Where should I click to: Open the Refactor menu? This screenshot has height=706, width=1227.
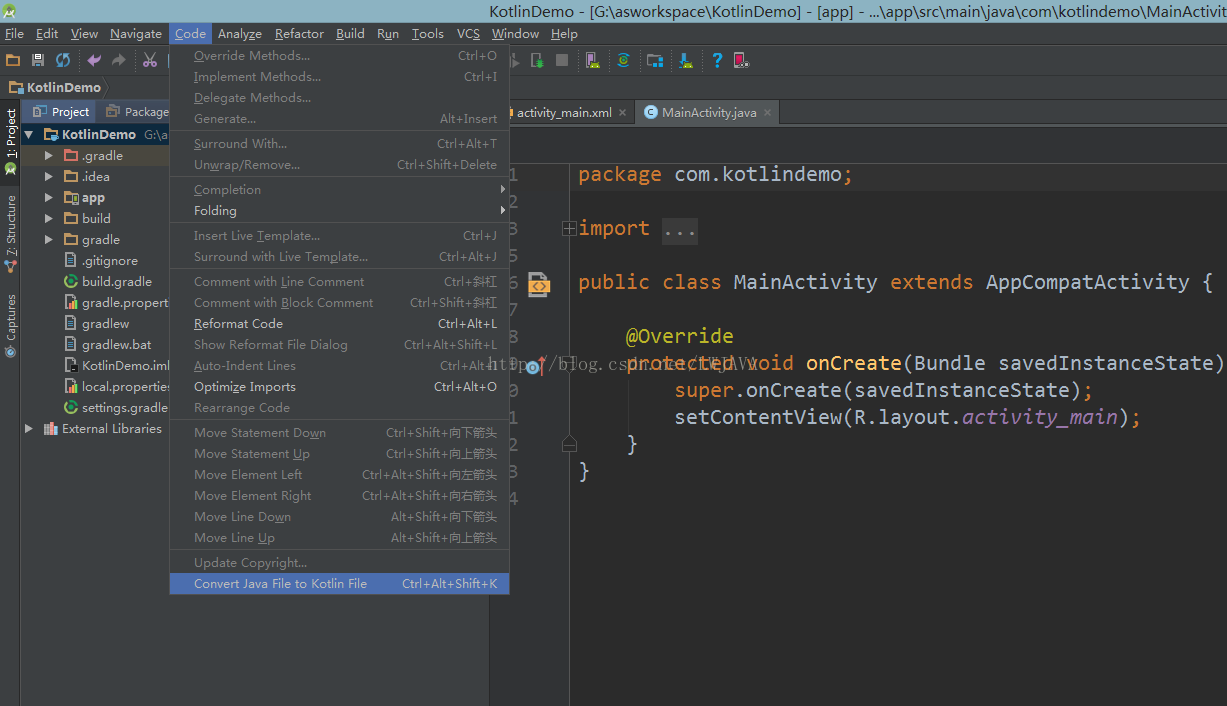[300, 33]
